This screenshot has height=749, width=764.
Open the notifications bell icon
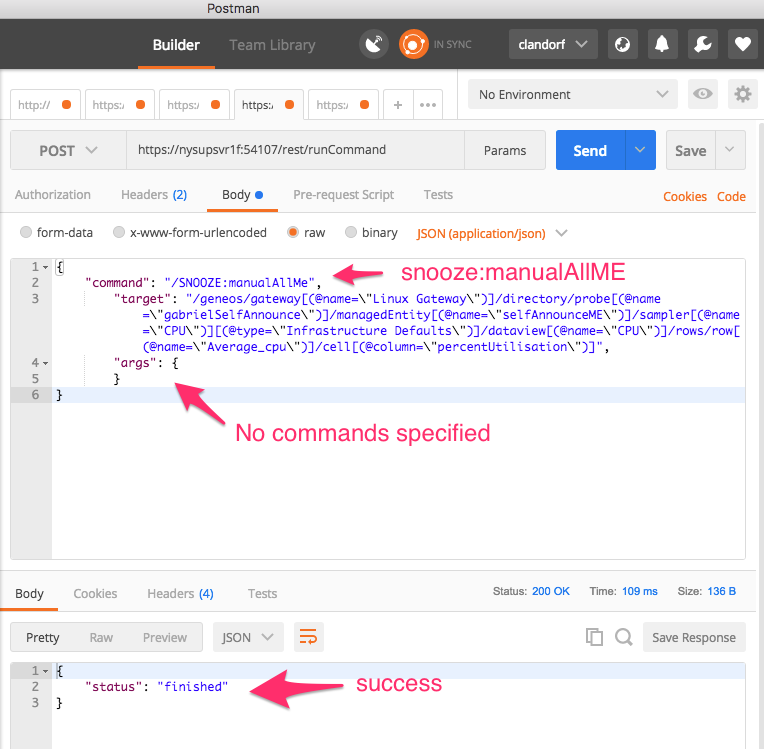pos(662,44)
